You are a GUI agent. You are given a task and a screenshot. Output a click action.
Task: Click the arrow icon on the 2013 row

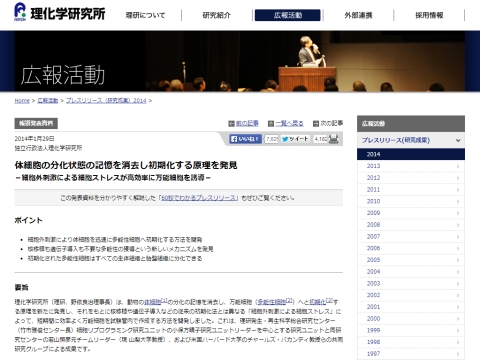pyautogui.click(x=458, y=166)
